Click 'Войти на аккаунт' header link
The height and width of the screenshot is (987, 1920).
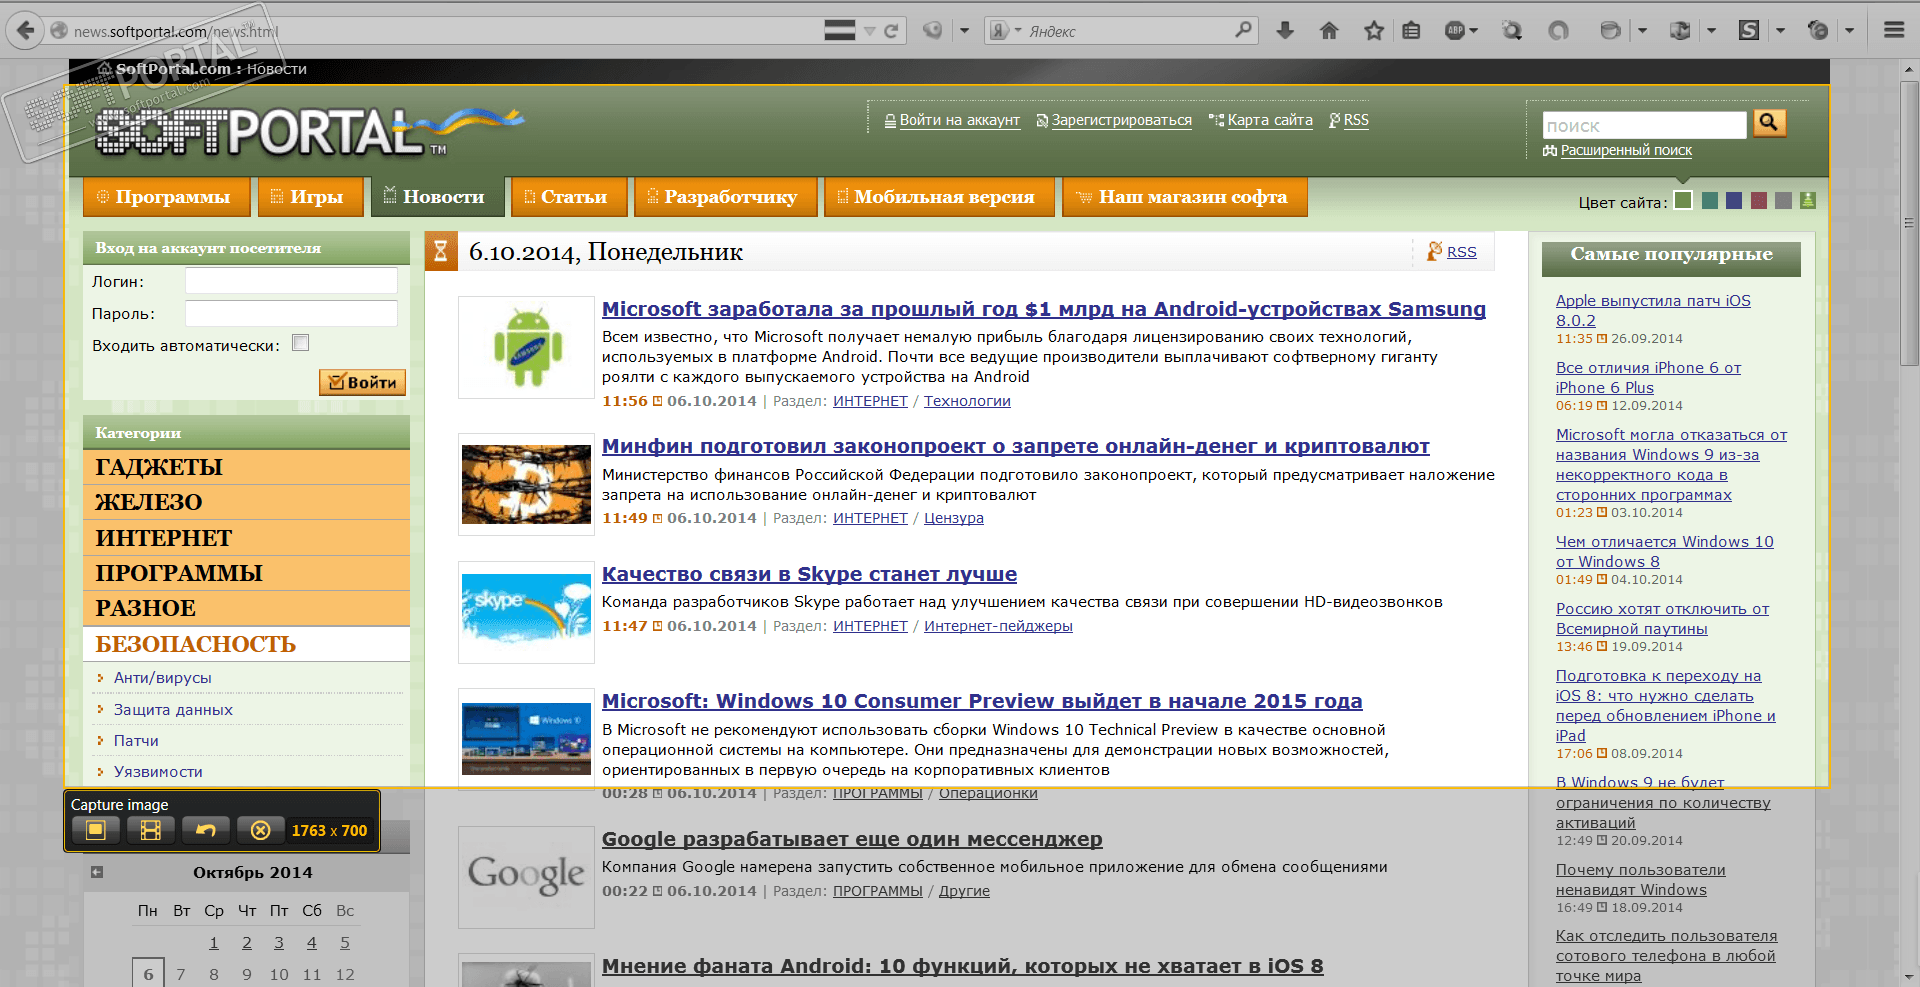[960, 120]
